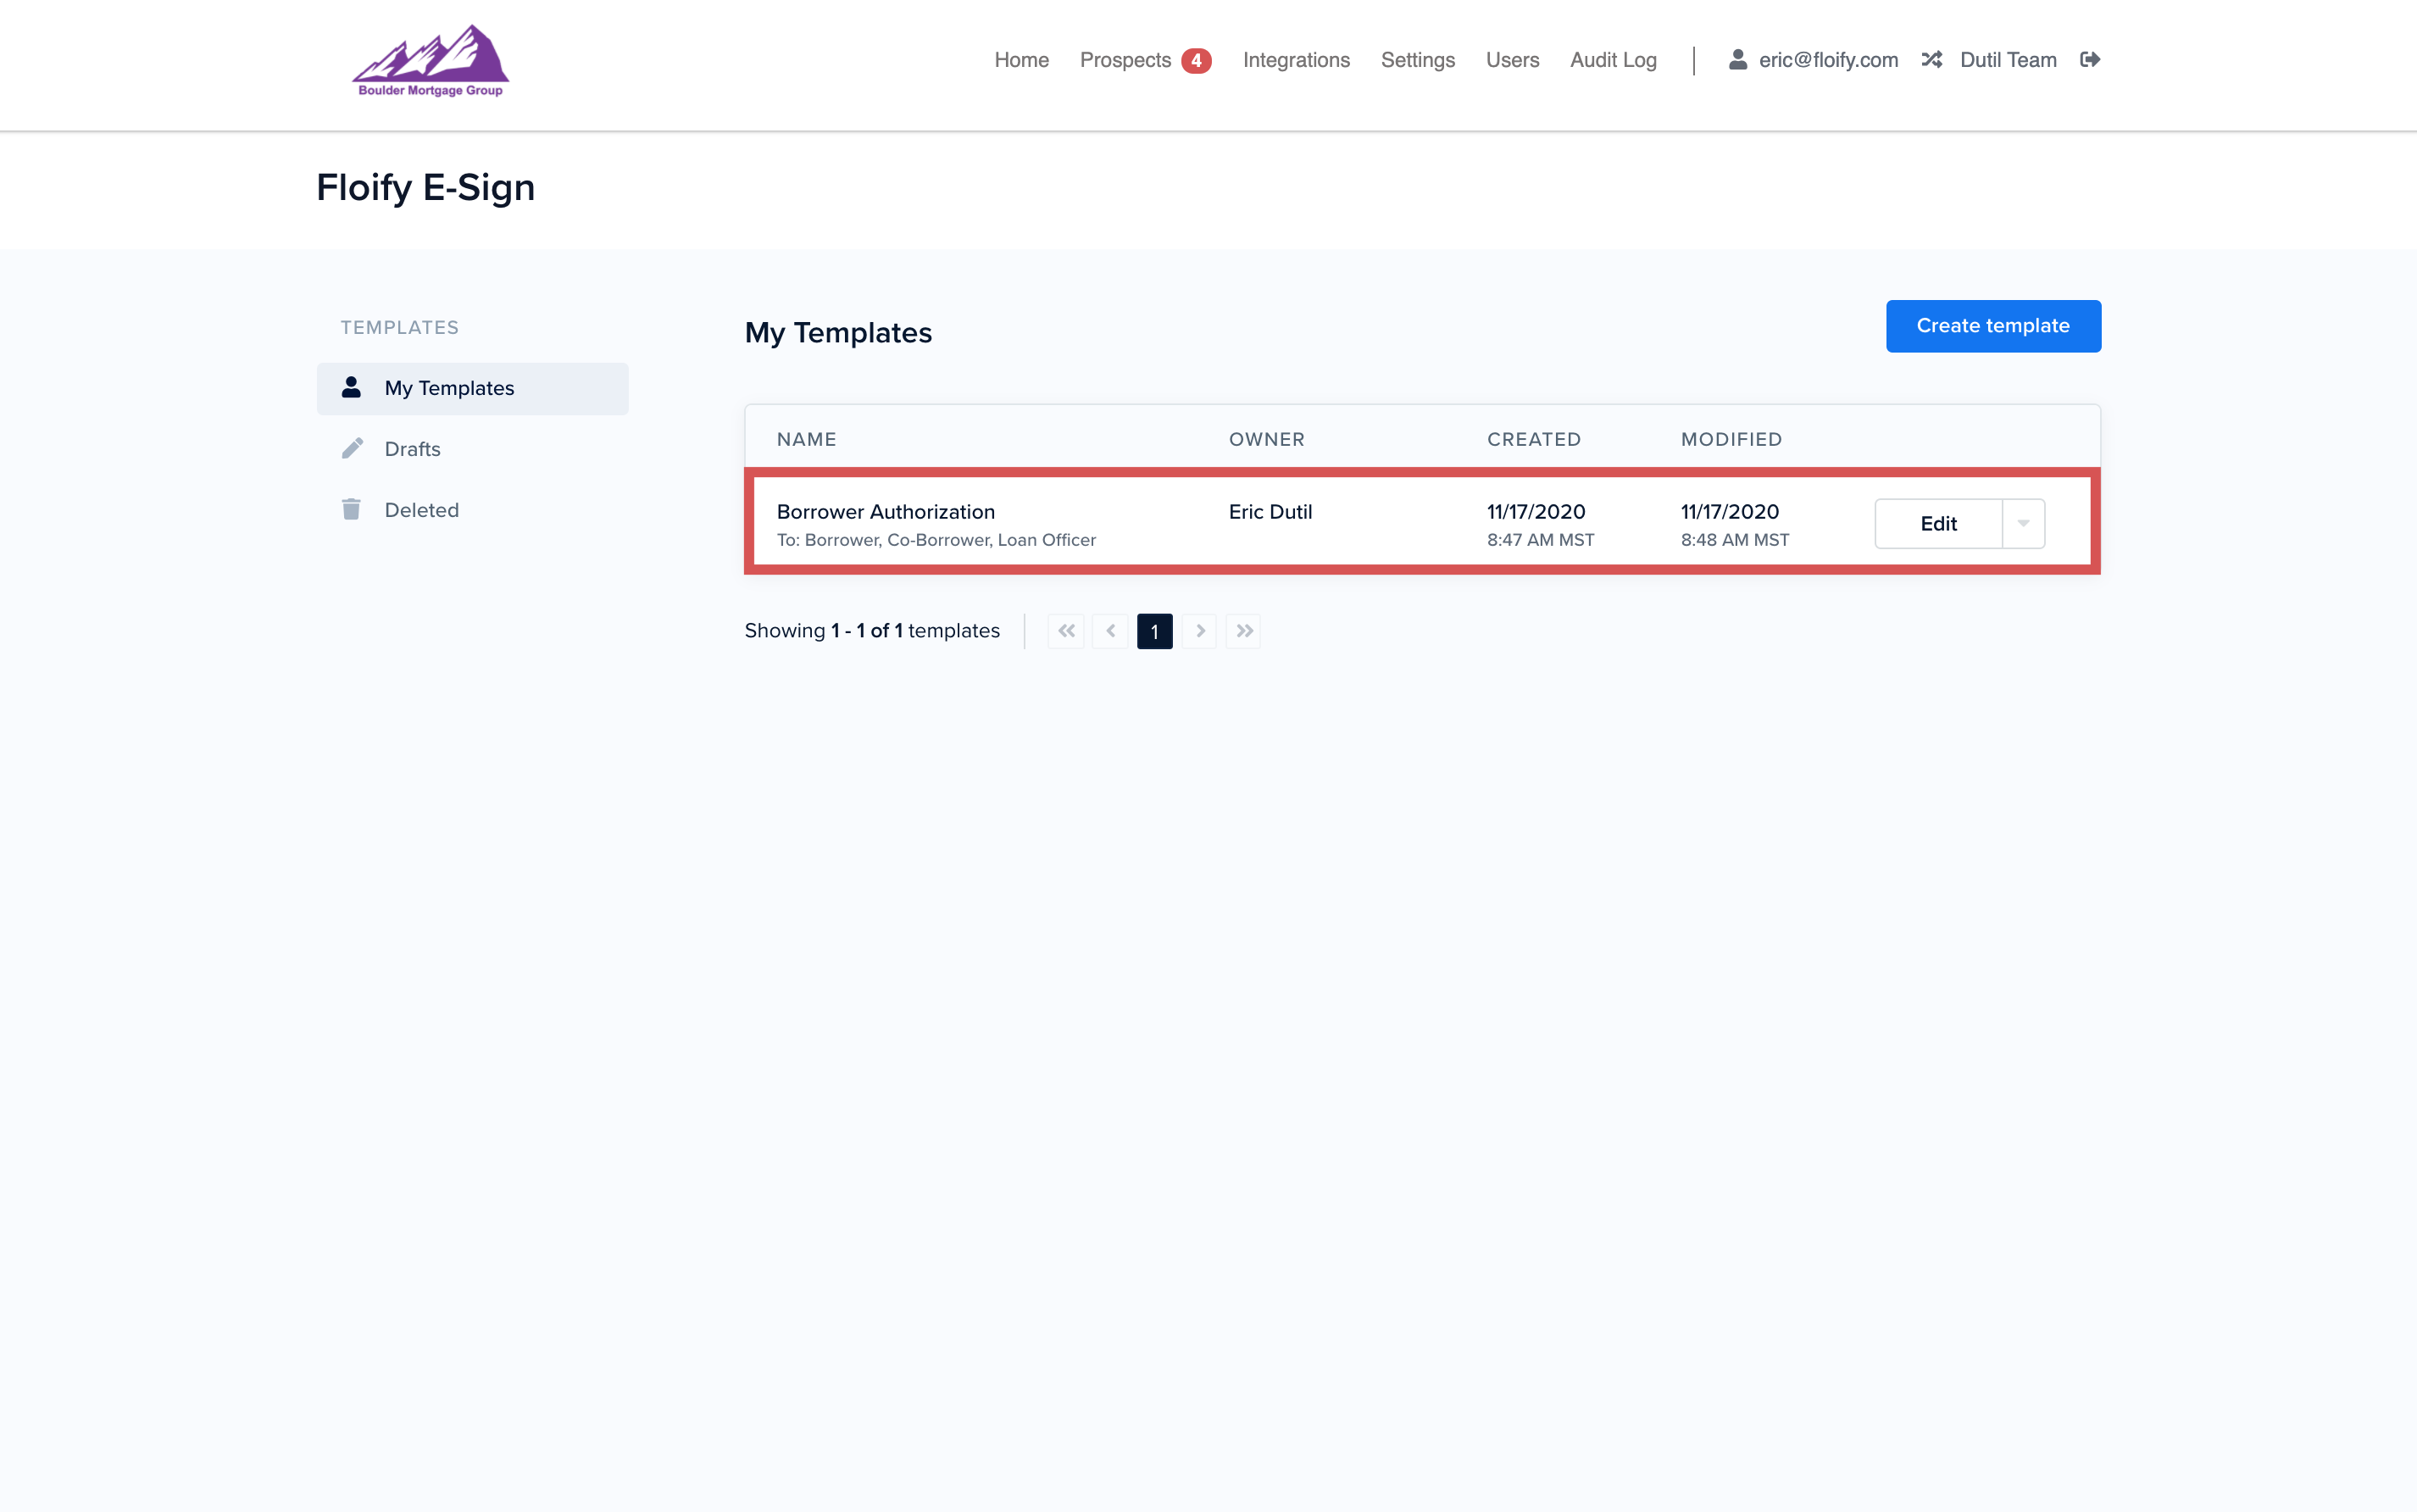
Task: Click the team switch shuffle icon
Action: coord(1931,60)
